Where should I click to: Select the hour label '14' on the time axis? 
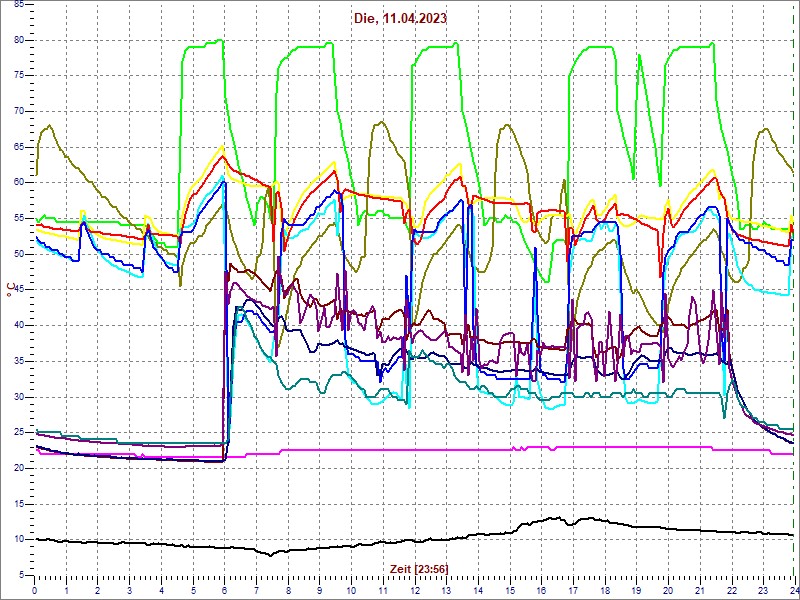pyautogui.click(x=478, y=591)
